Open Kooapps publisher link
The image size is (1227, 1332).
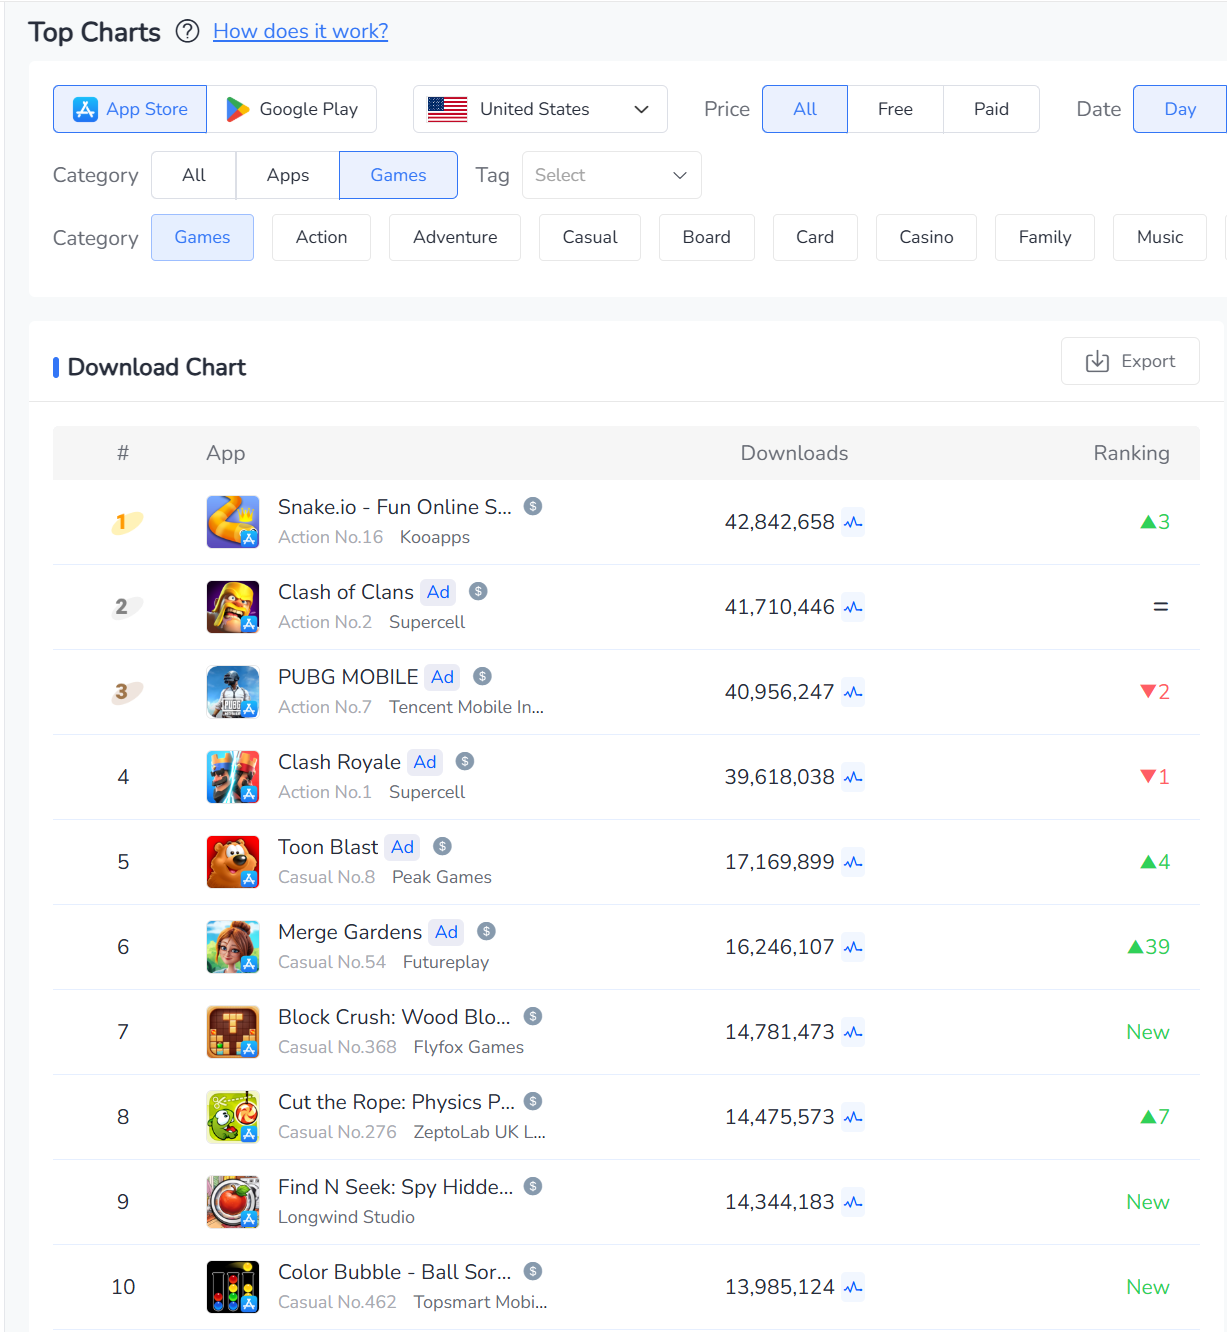pos(435,537)
